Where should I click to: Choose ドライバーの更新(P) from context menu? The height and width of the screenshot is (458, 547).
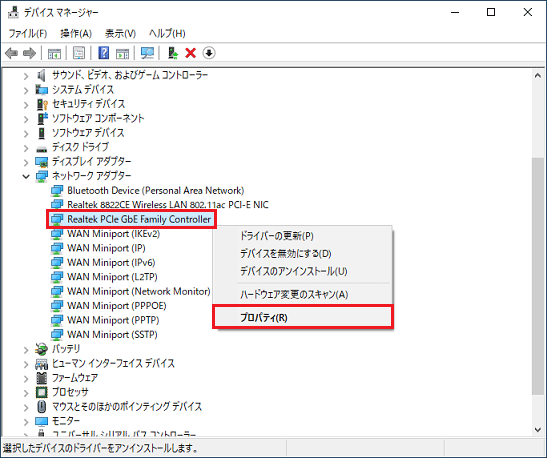pos(303,236)
